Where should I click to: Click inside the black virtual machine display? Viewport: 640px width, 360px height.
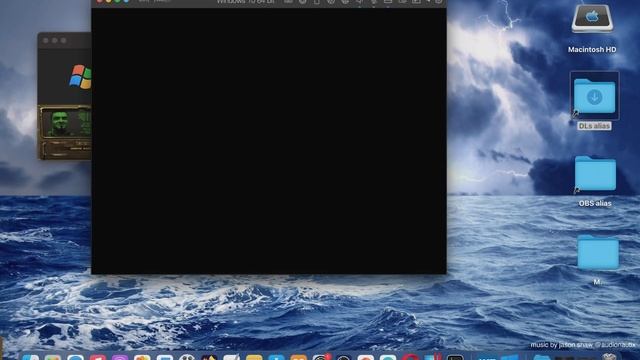pyautogui.click(x=269, y=141)
